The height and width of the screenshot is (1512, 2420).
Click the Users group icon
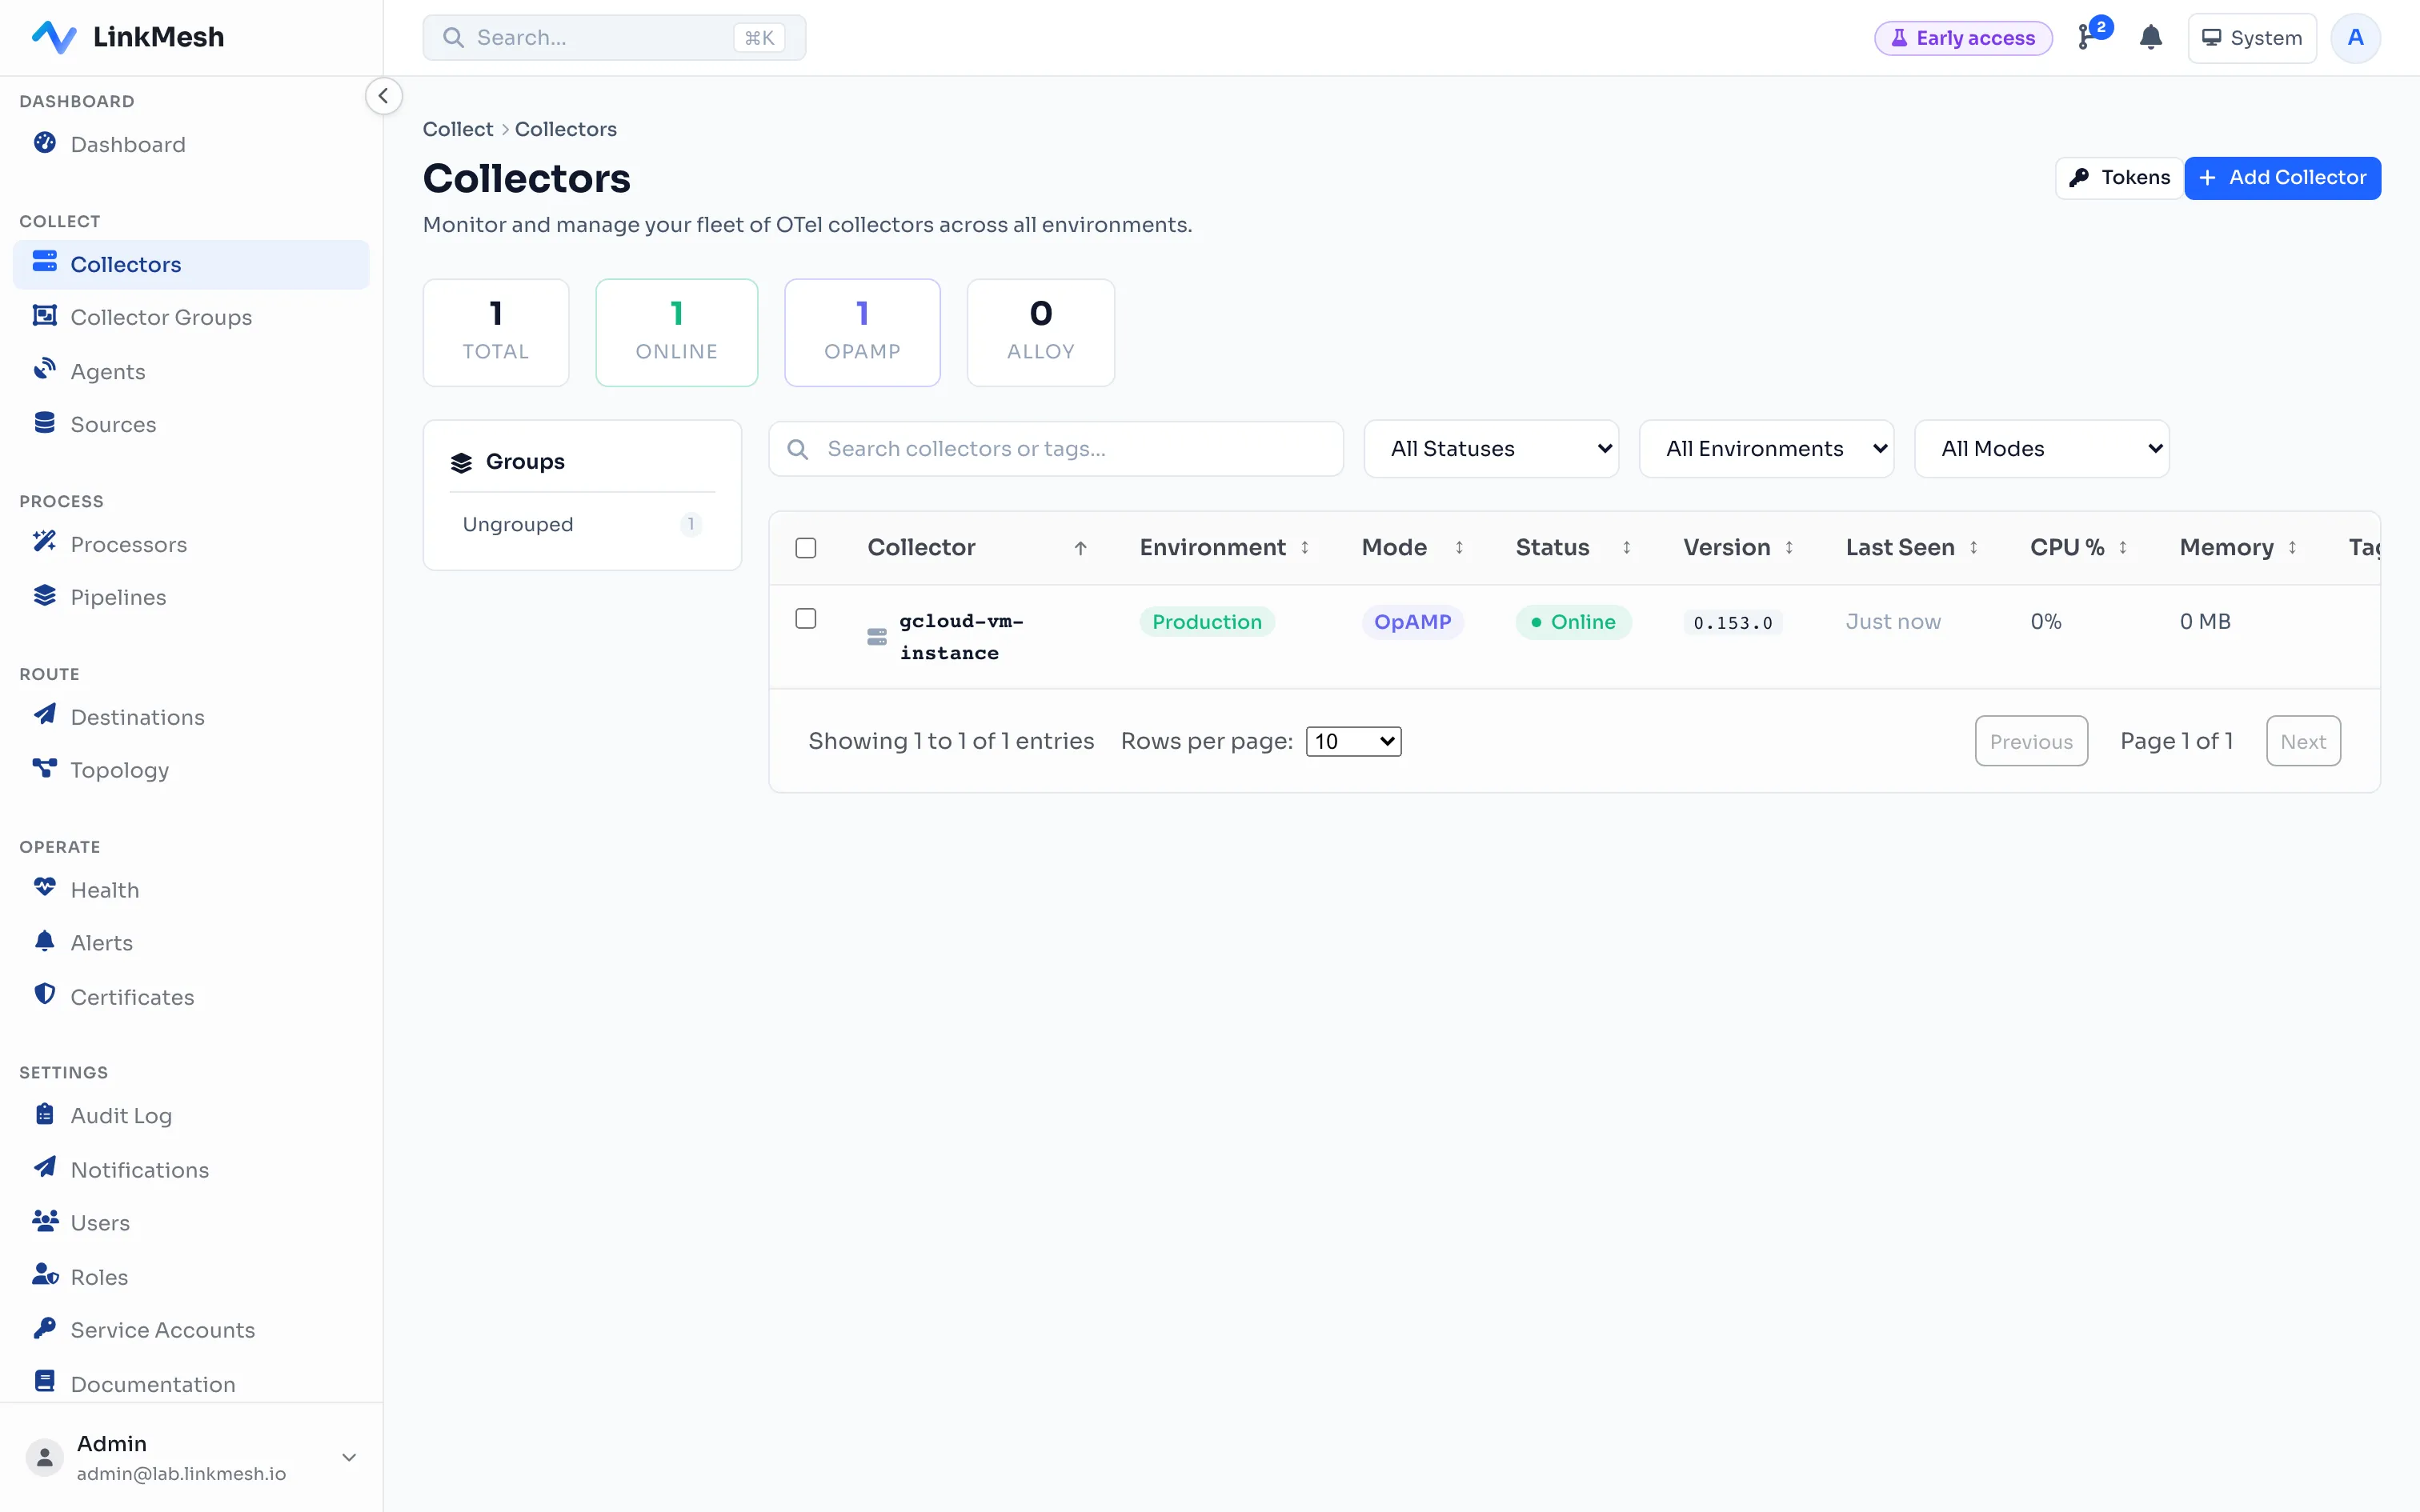45,1221
